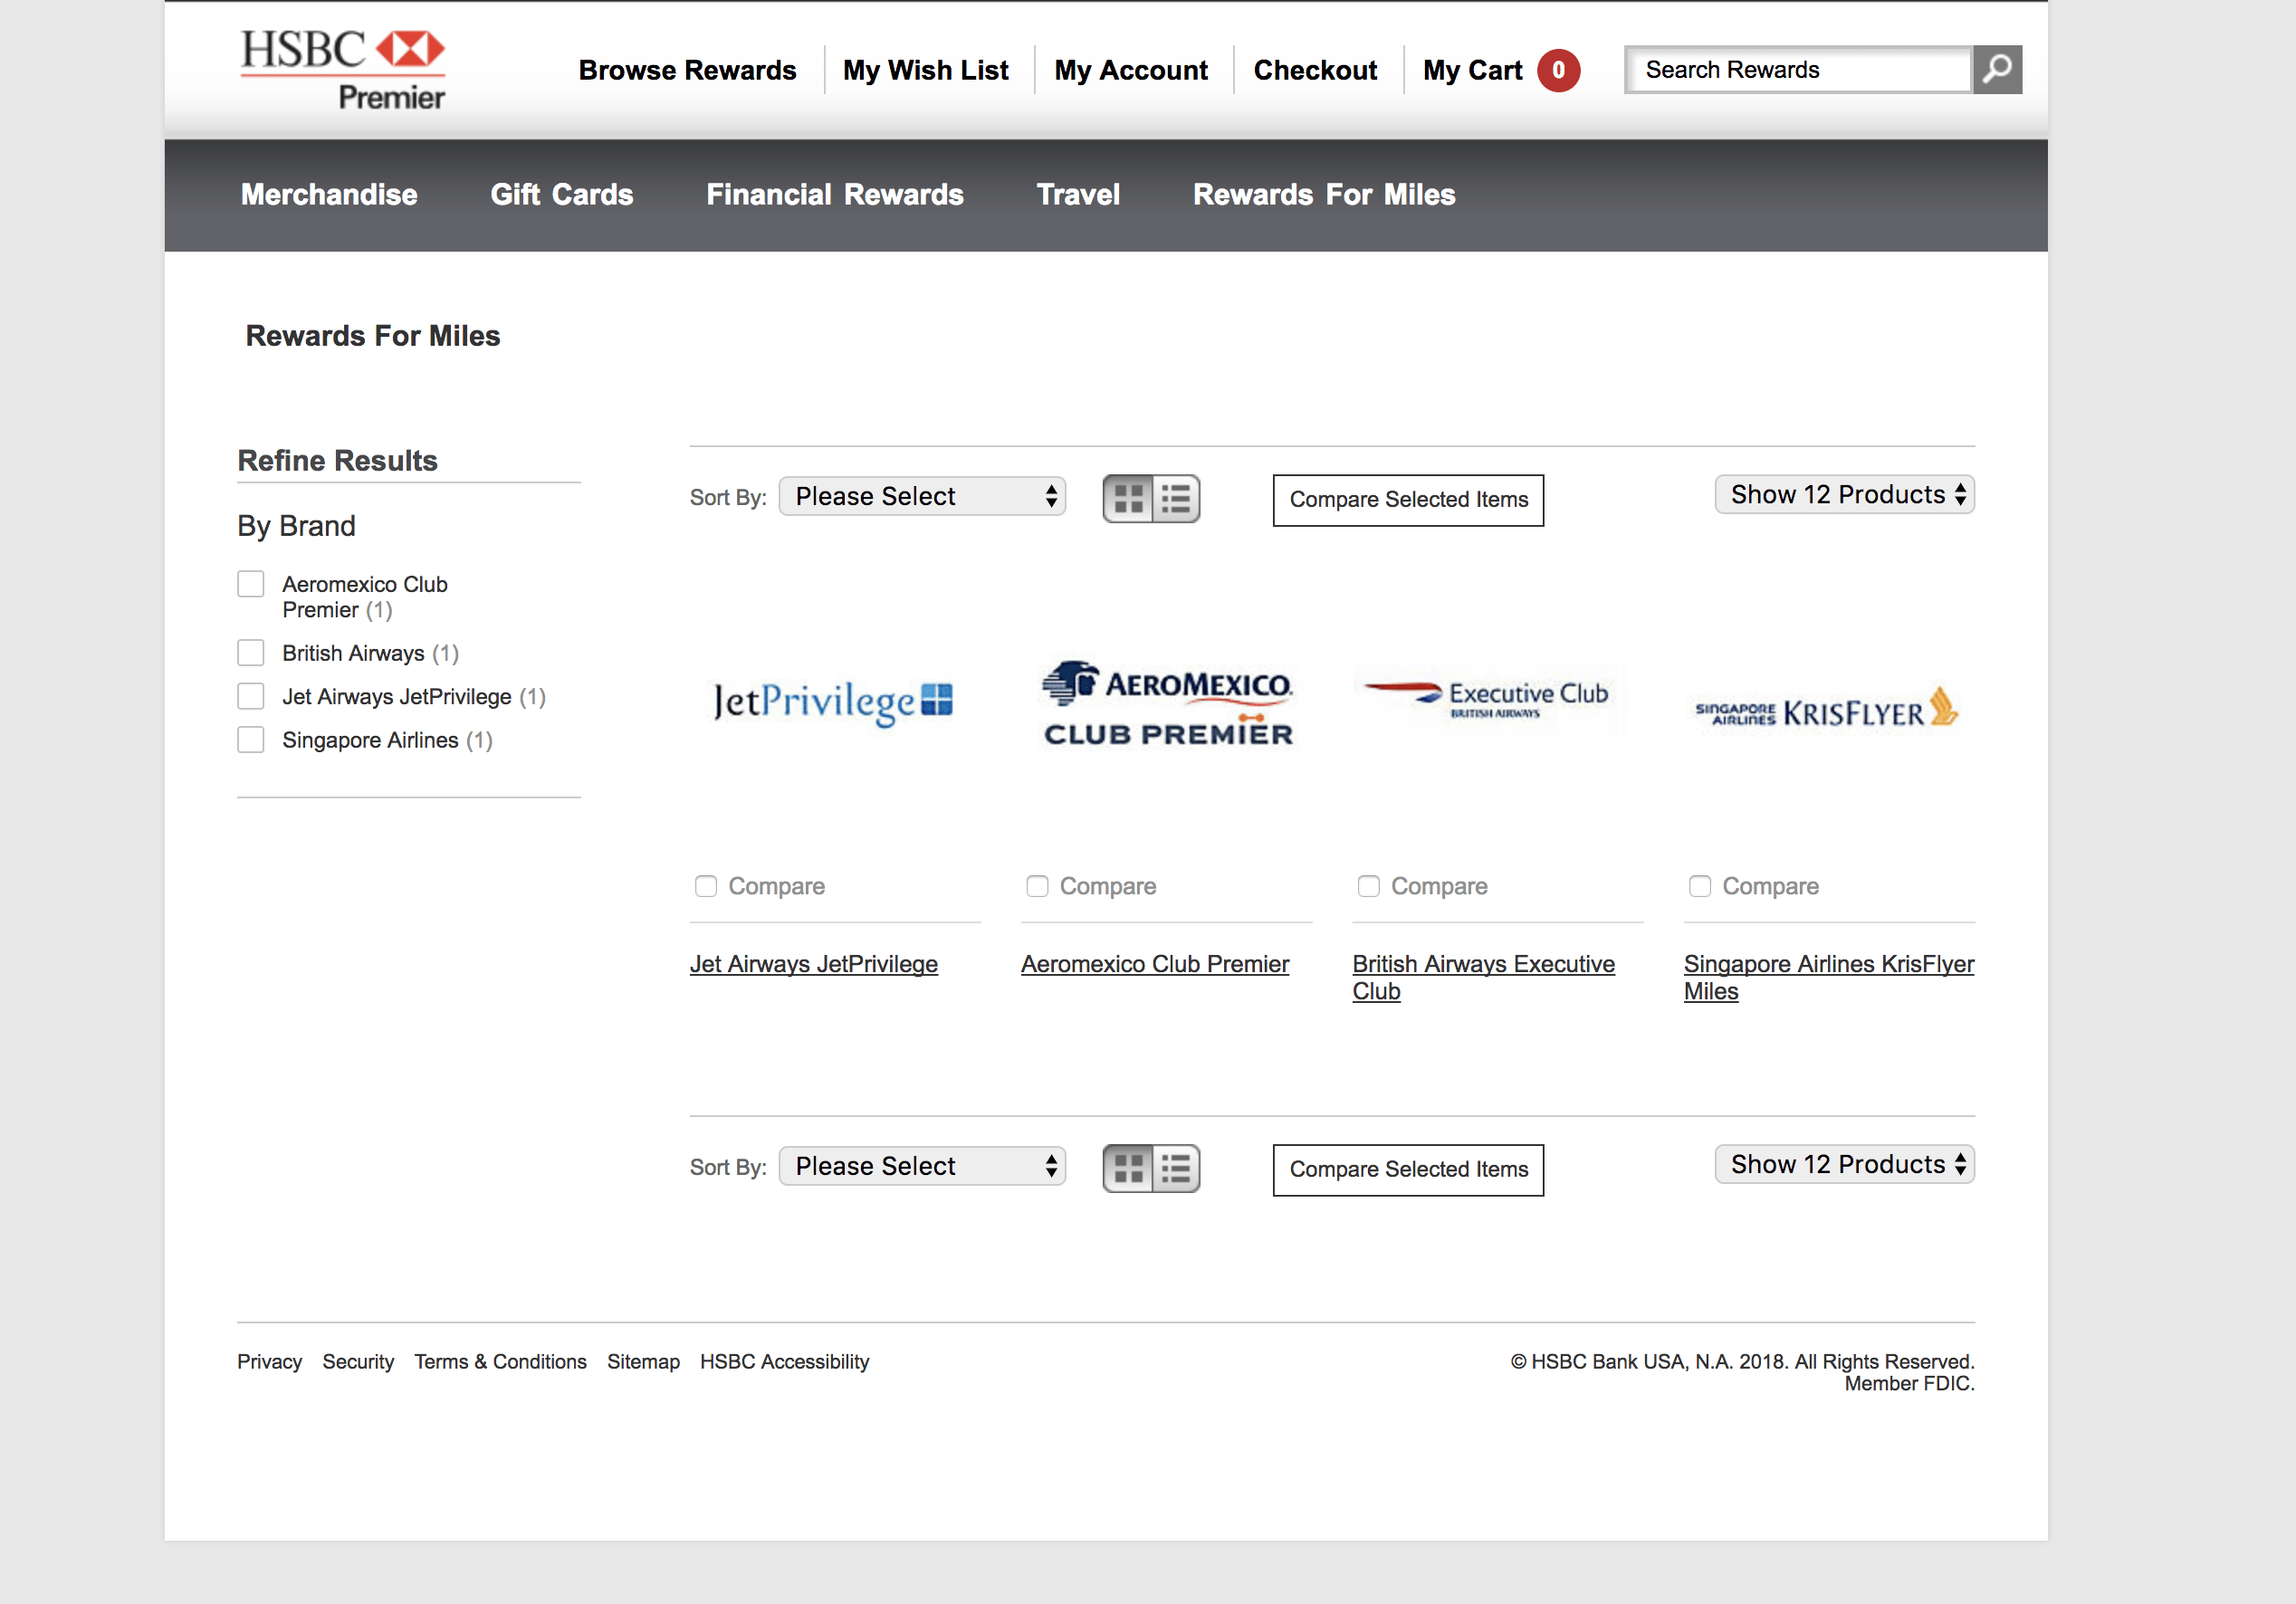Screen dimensions: 2296x1604
Task: Open Browse Rewards in header
Action: (x=687, y=70)
